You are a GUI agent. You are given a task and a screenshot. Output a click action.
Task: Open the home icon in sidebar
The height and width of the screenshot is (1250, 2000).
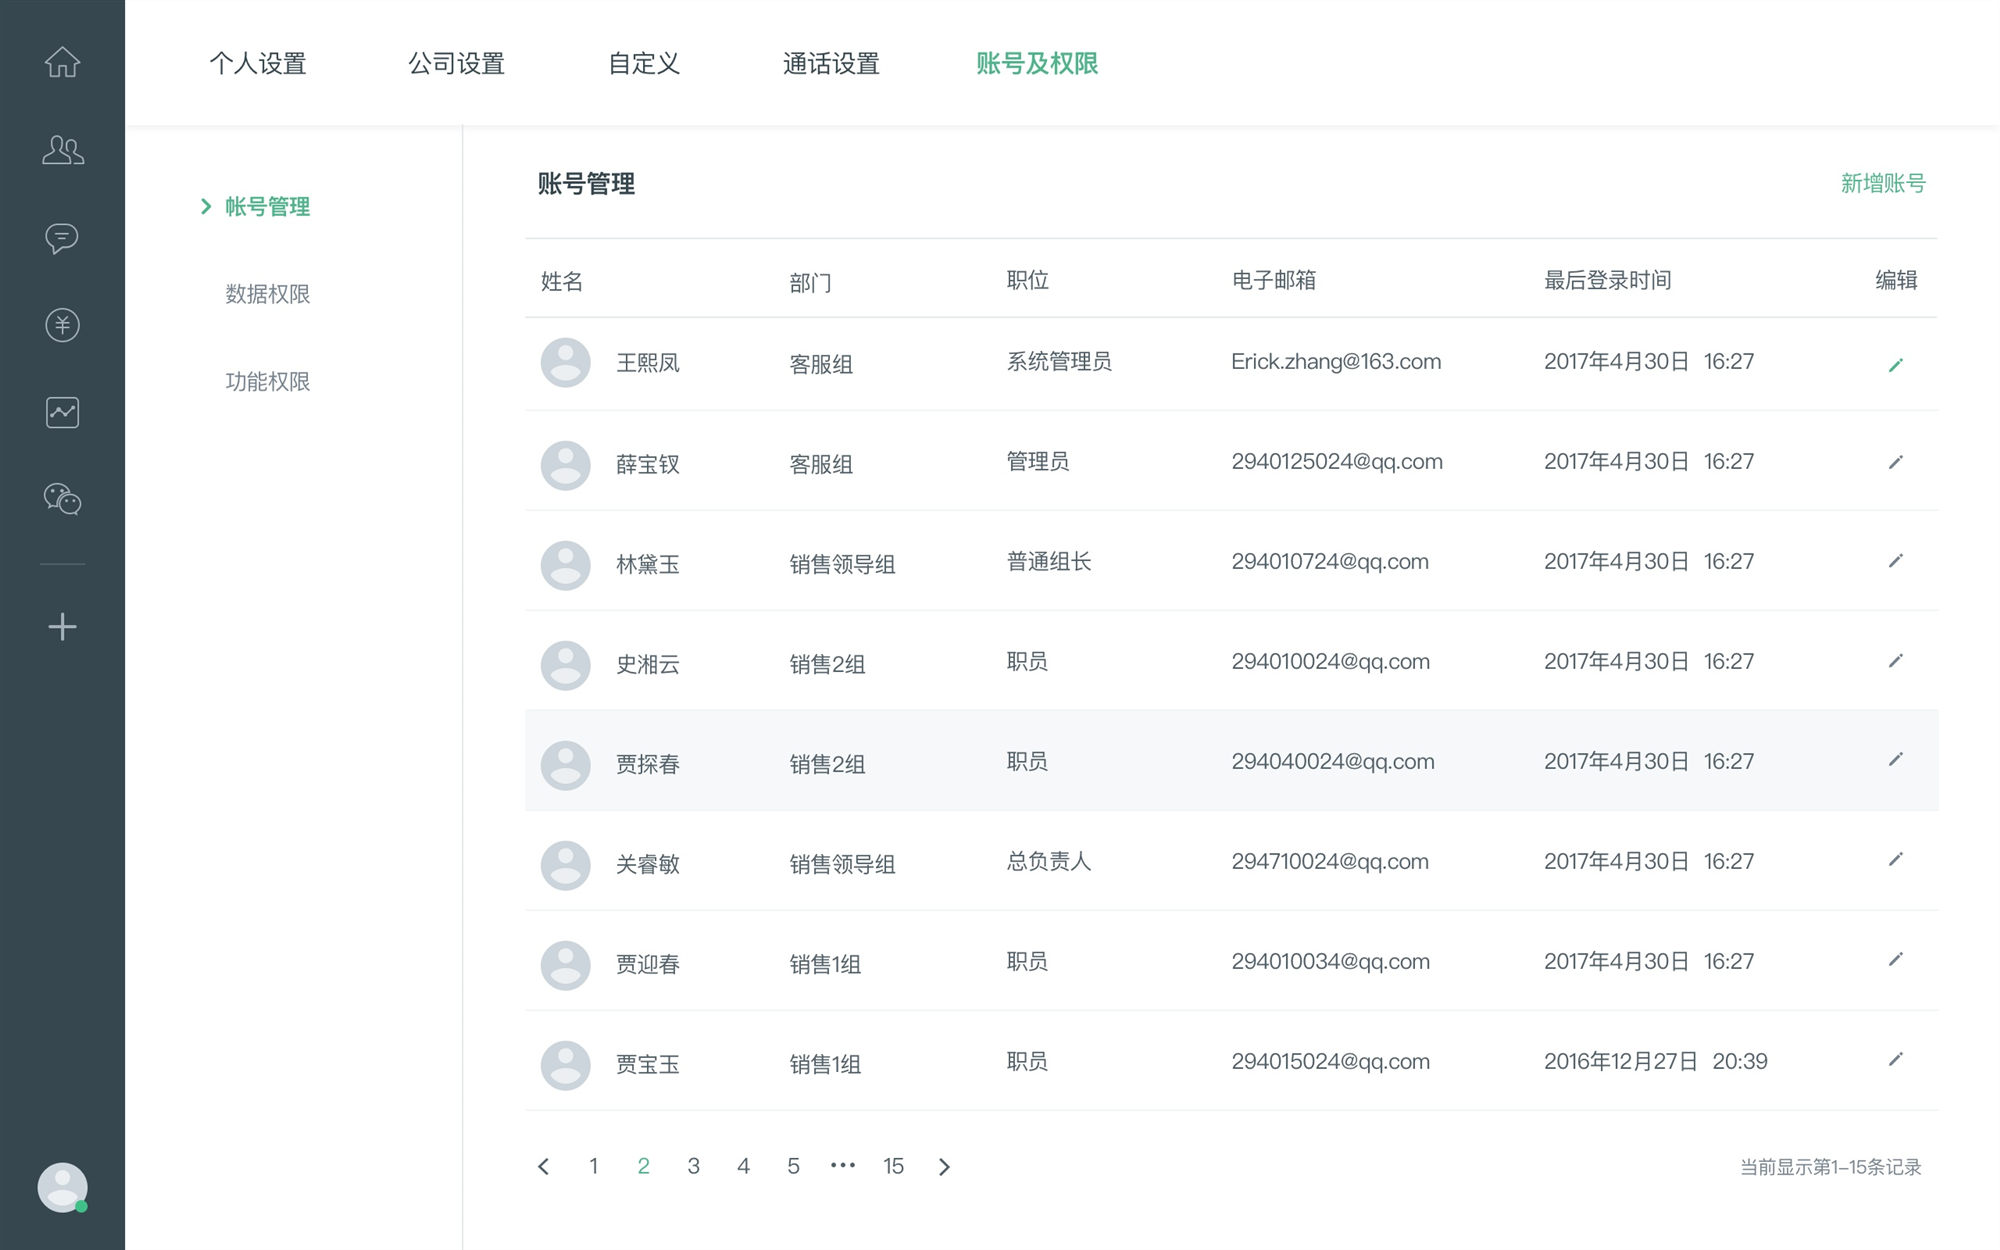coord(62,62)
